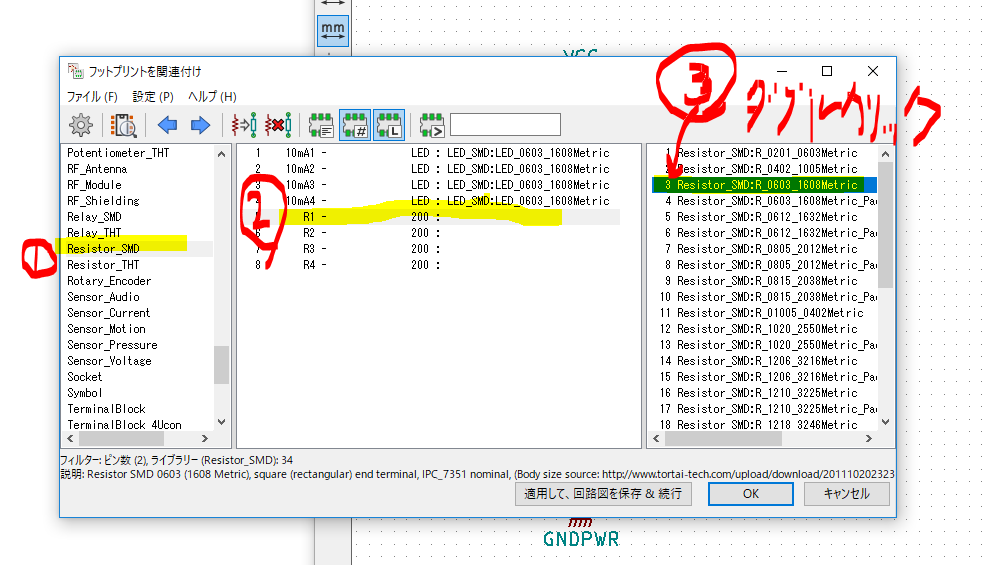Focus the footprint filter text field
The height and width of the screenshot is (565, 992).
click(x=505, y=125)
